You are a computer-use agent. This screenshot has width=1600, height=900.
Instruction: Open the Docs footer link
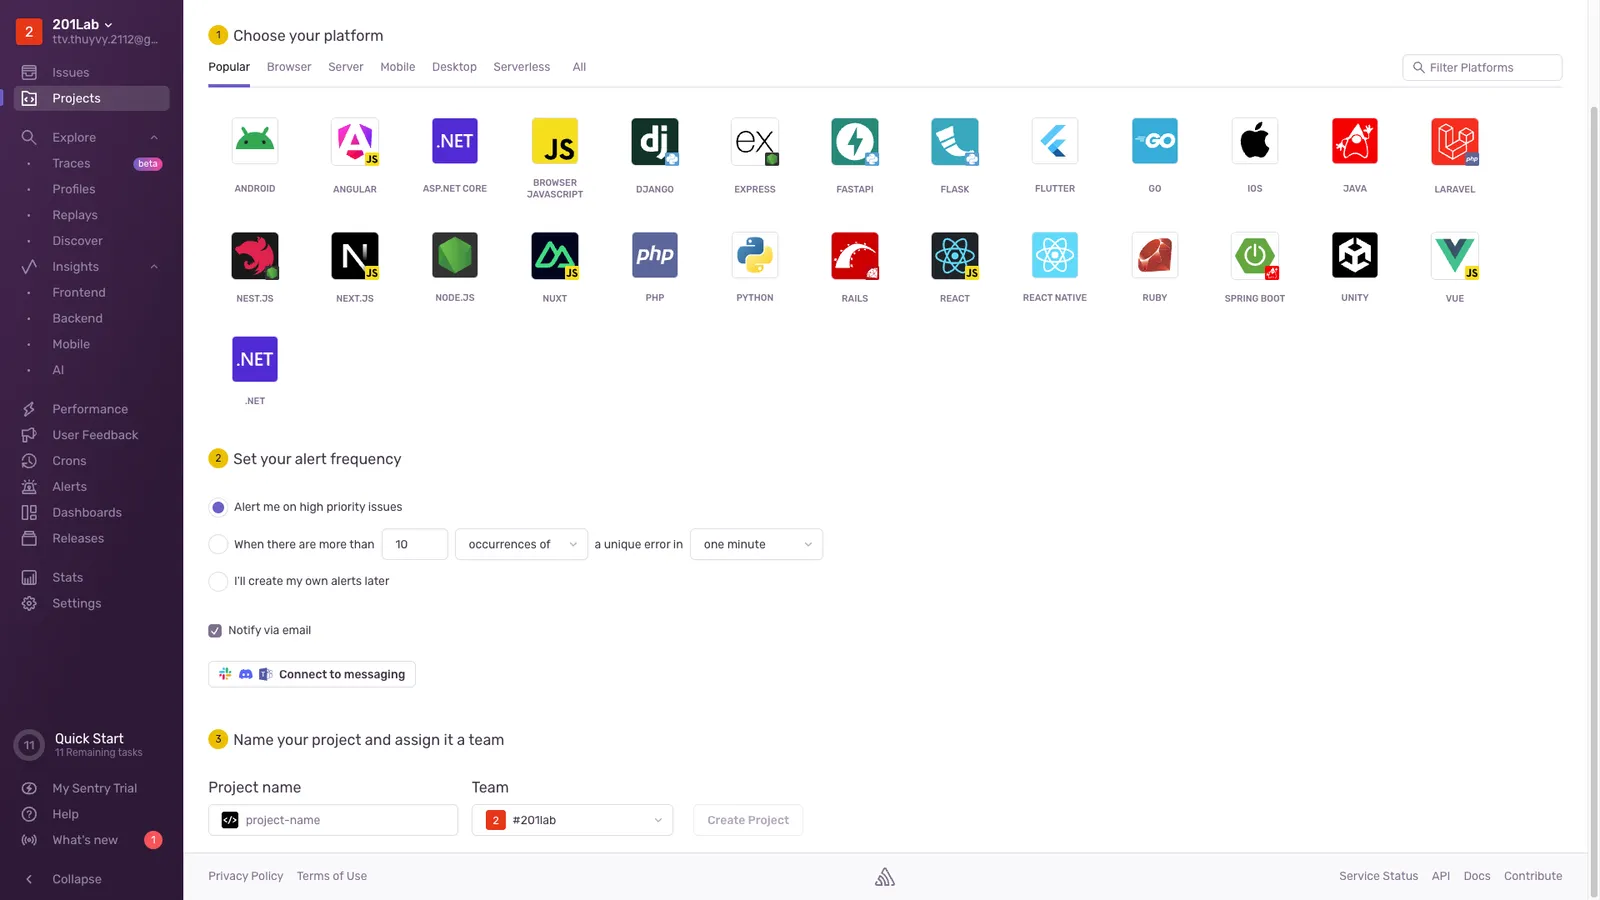(1477, 876)
